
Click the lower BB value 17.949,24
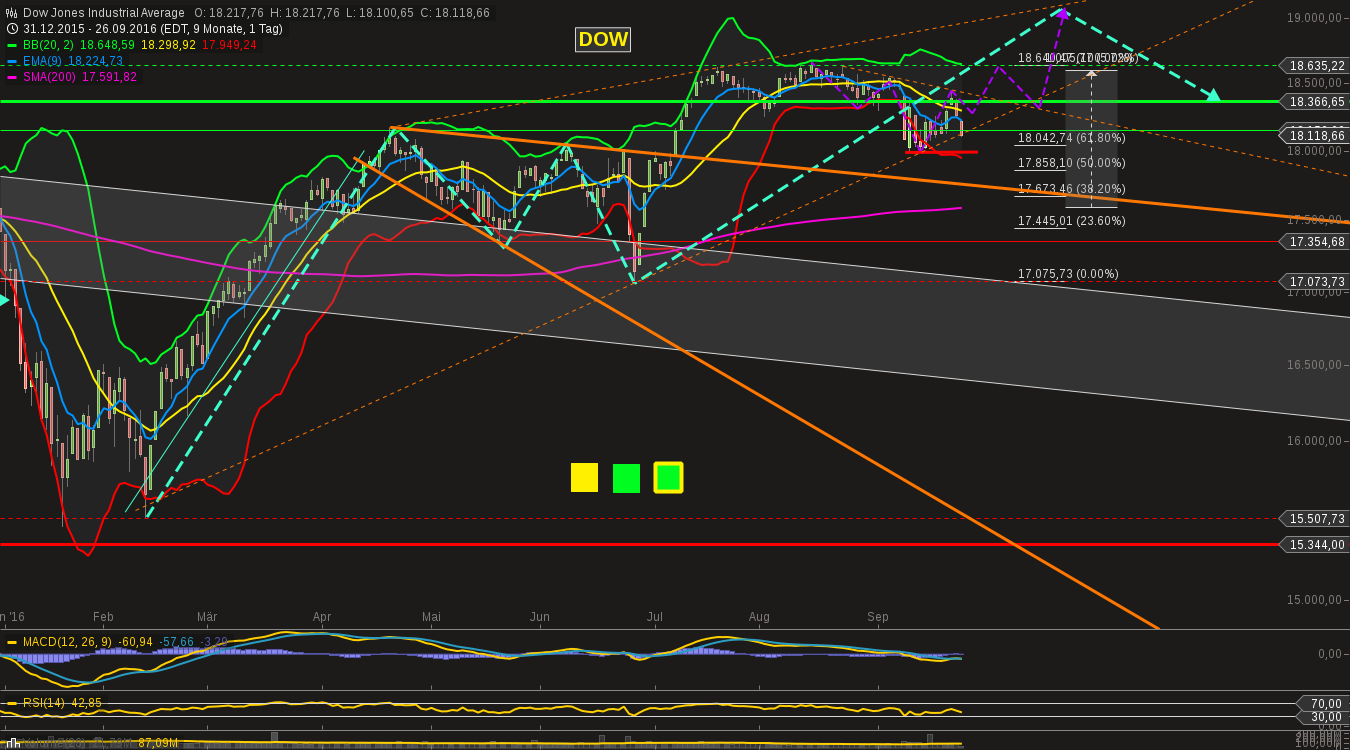229,45
